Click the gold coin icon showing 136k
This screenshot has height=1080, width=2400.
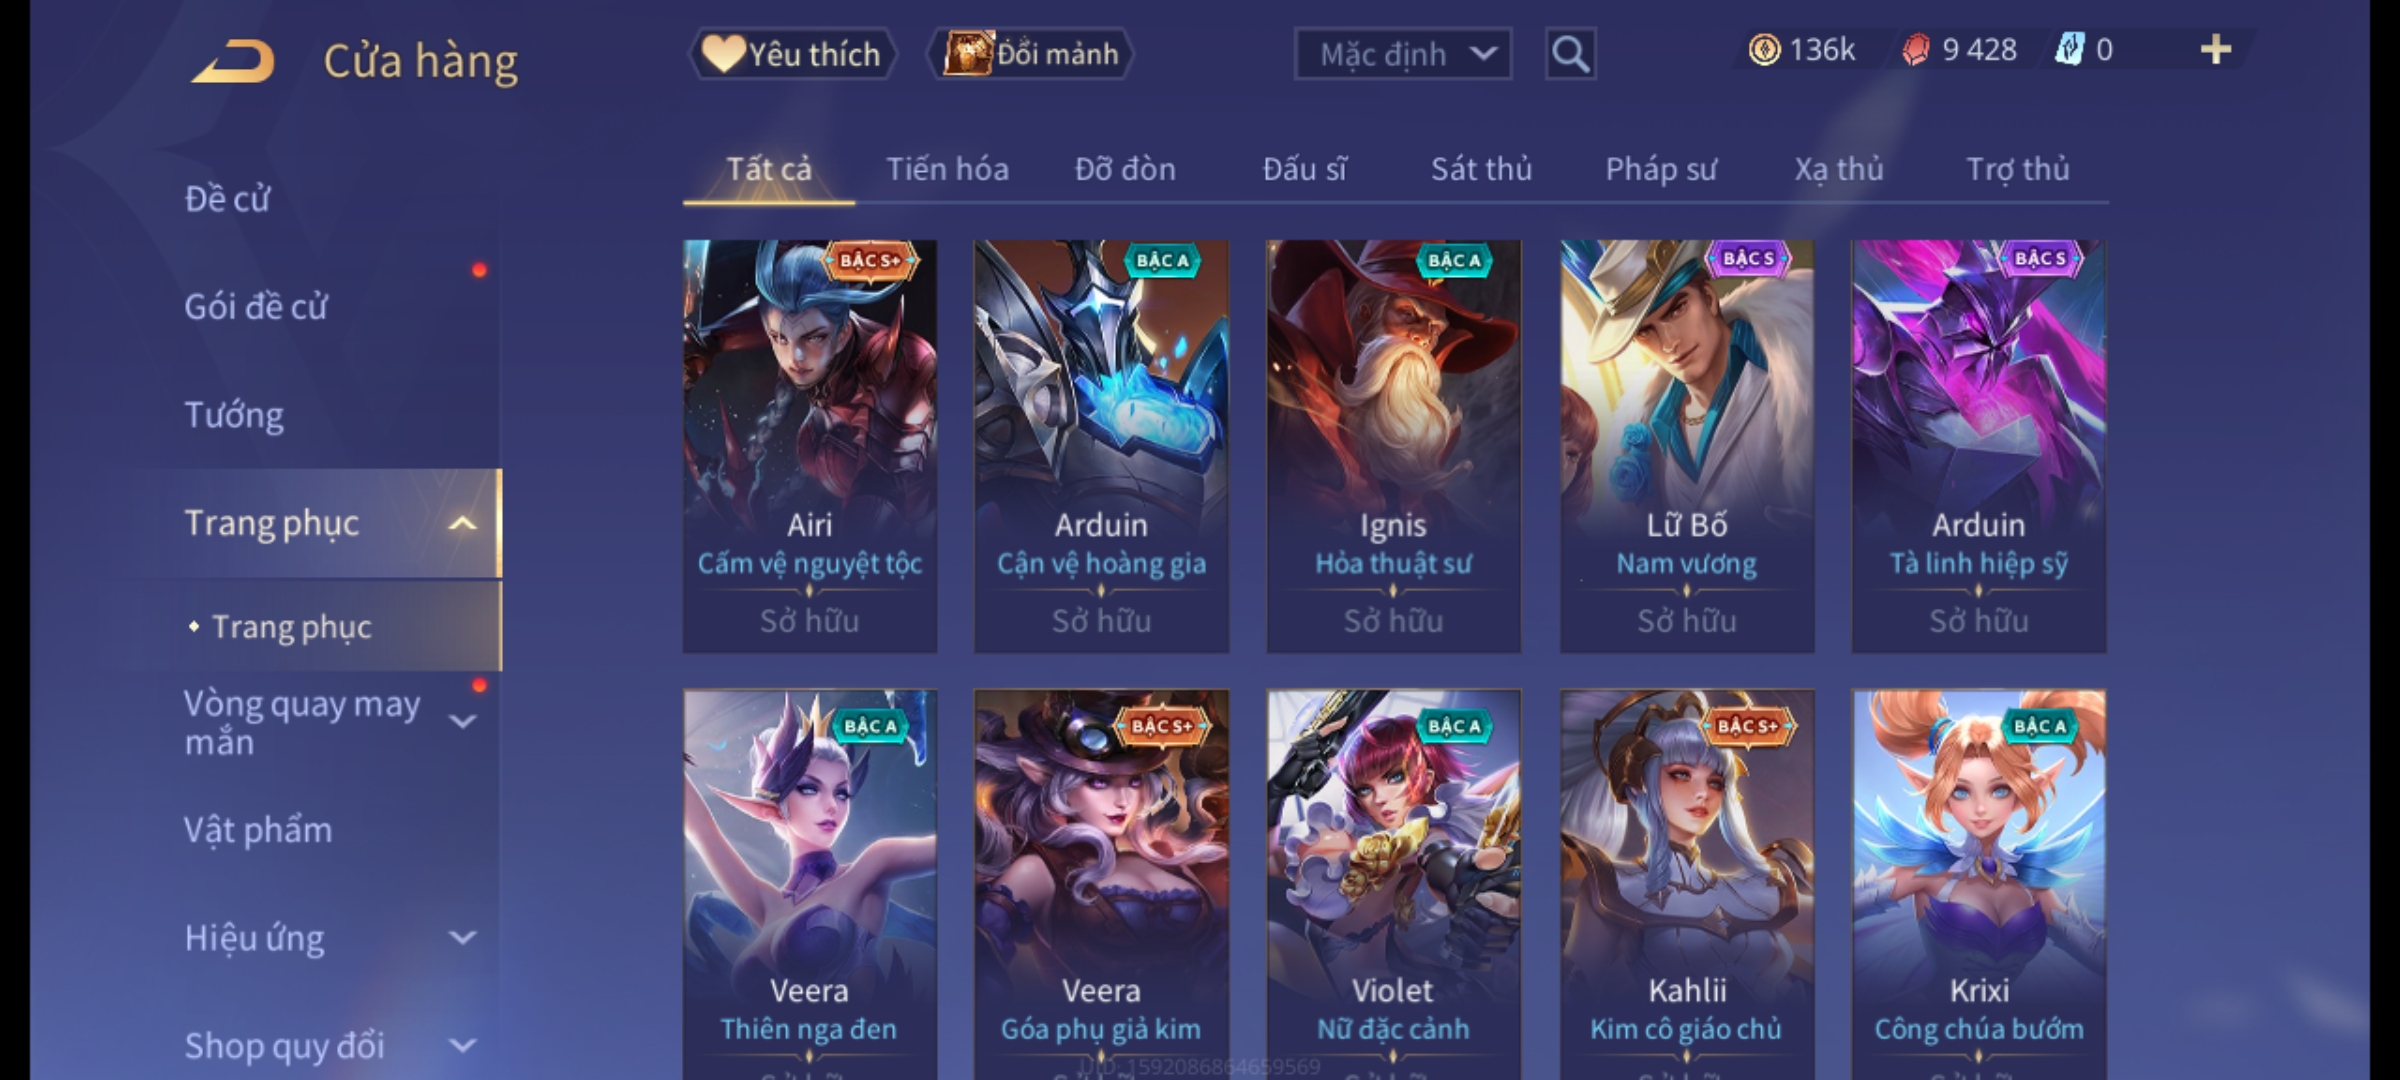point(1764,50)
